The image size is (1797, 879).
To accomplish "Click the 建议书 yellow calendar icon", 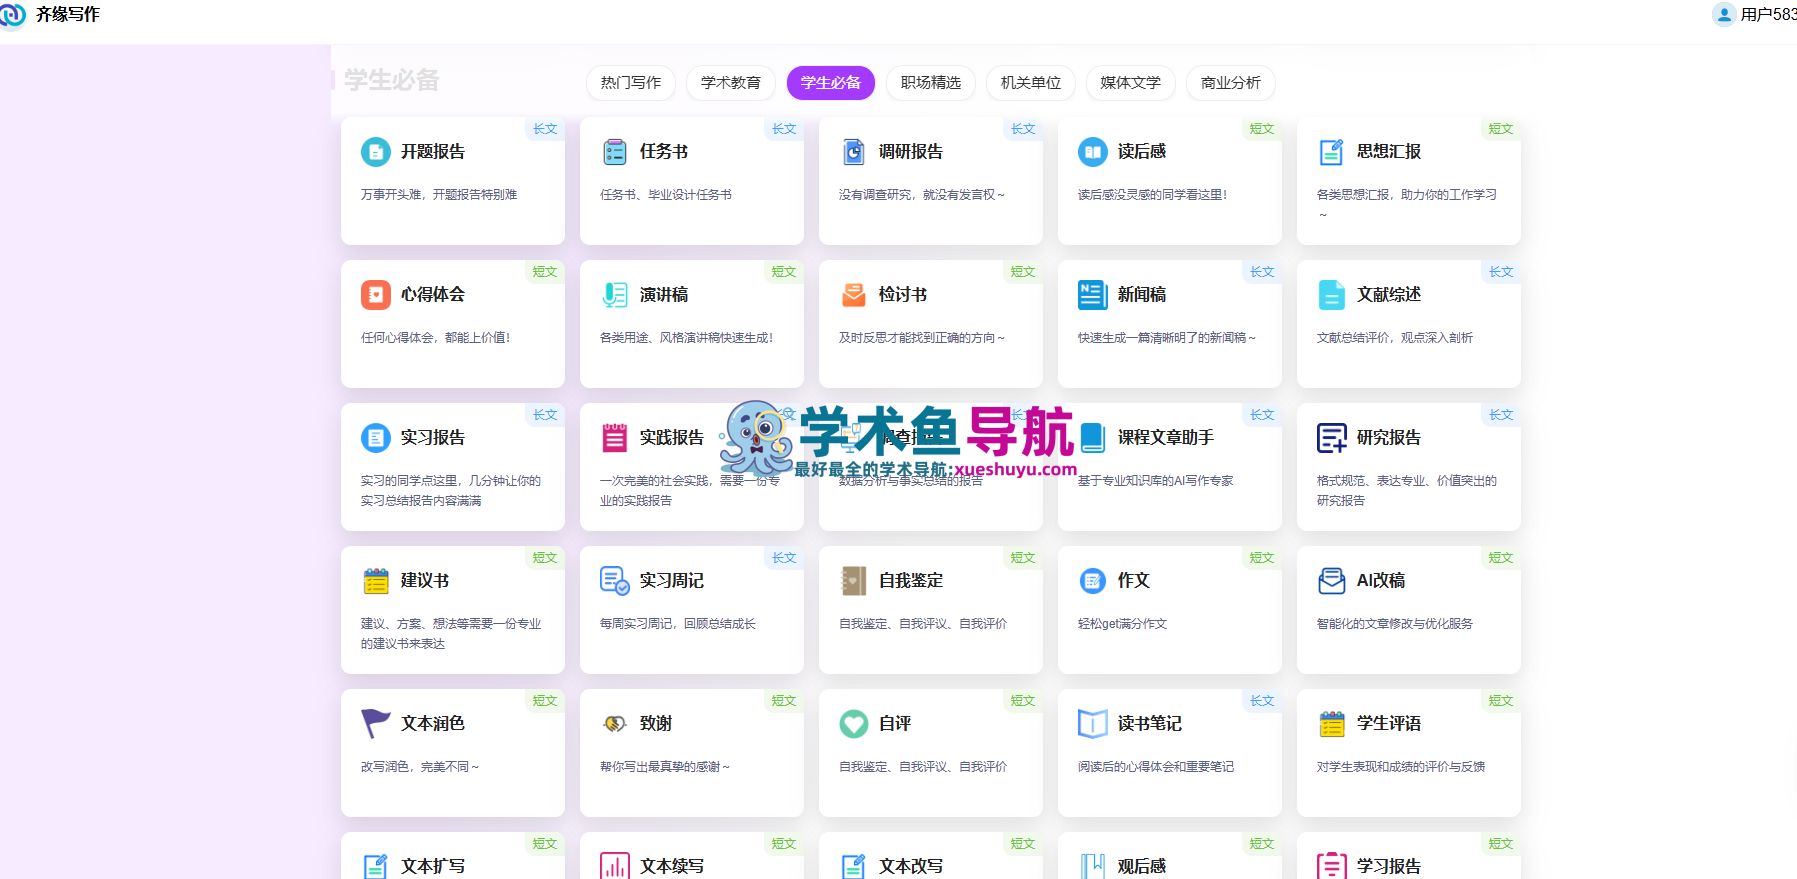I will (376, 581).
